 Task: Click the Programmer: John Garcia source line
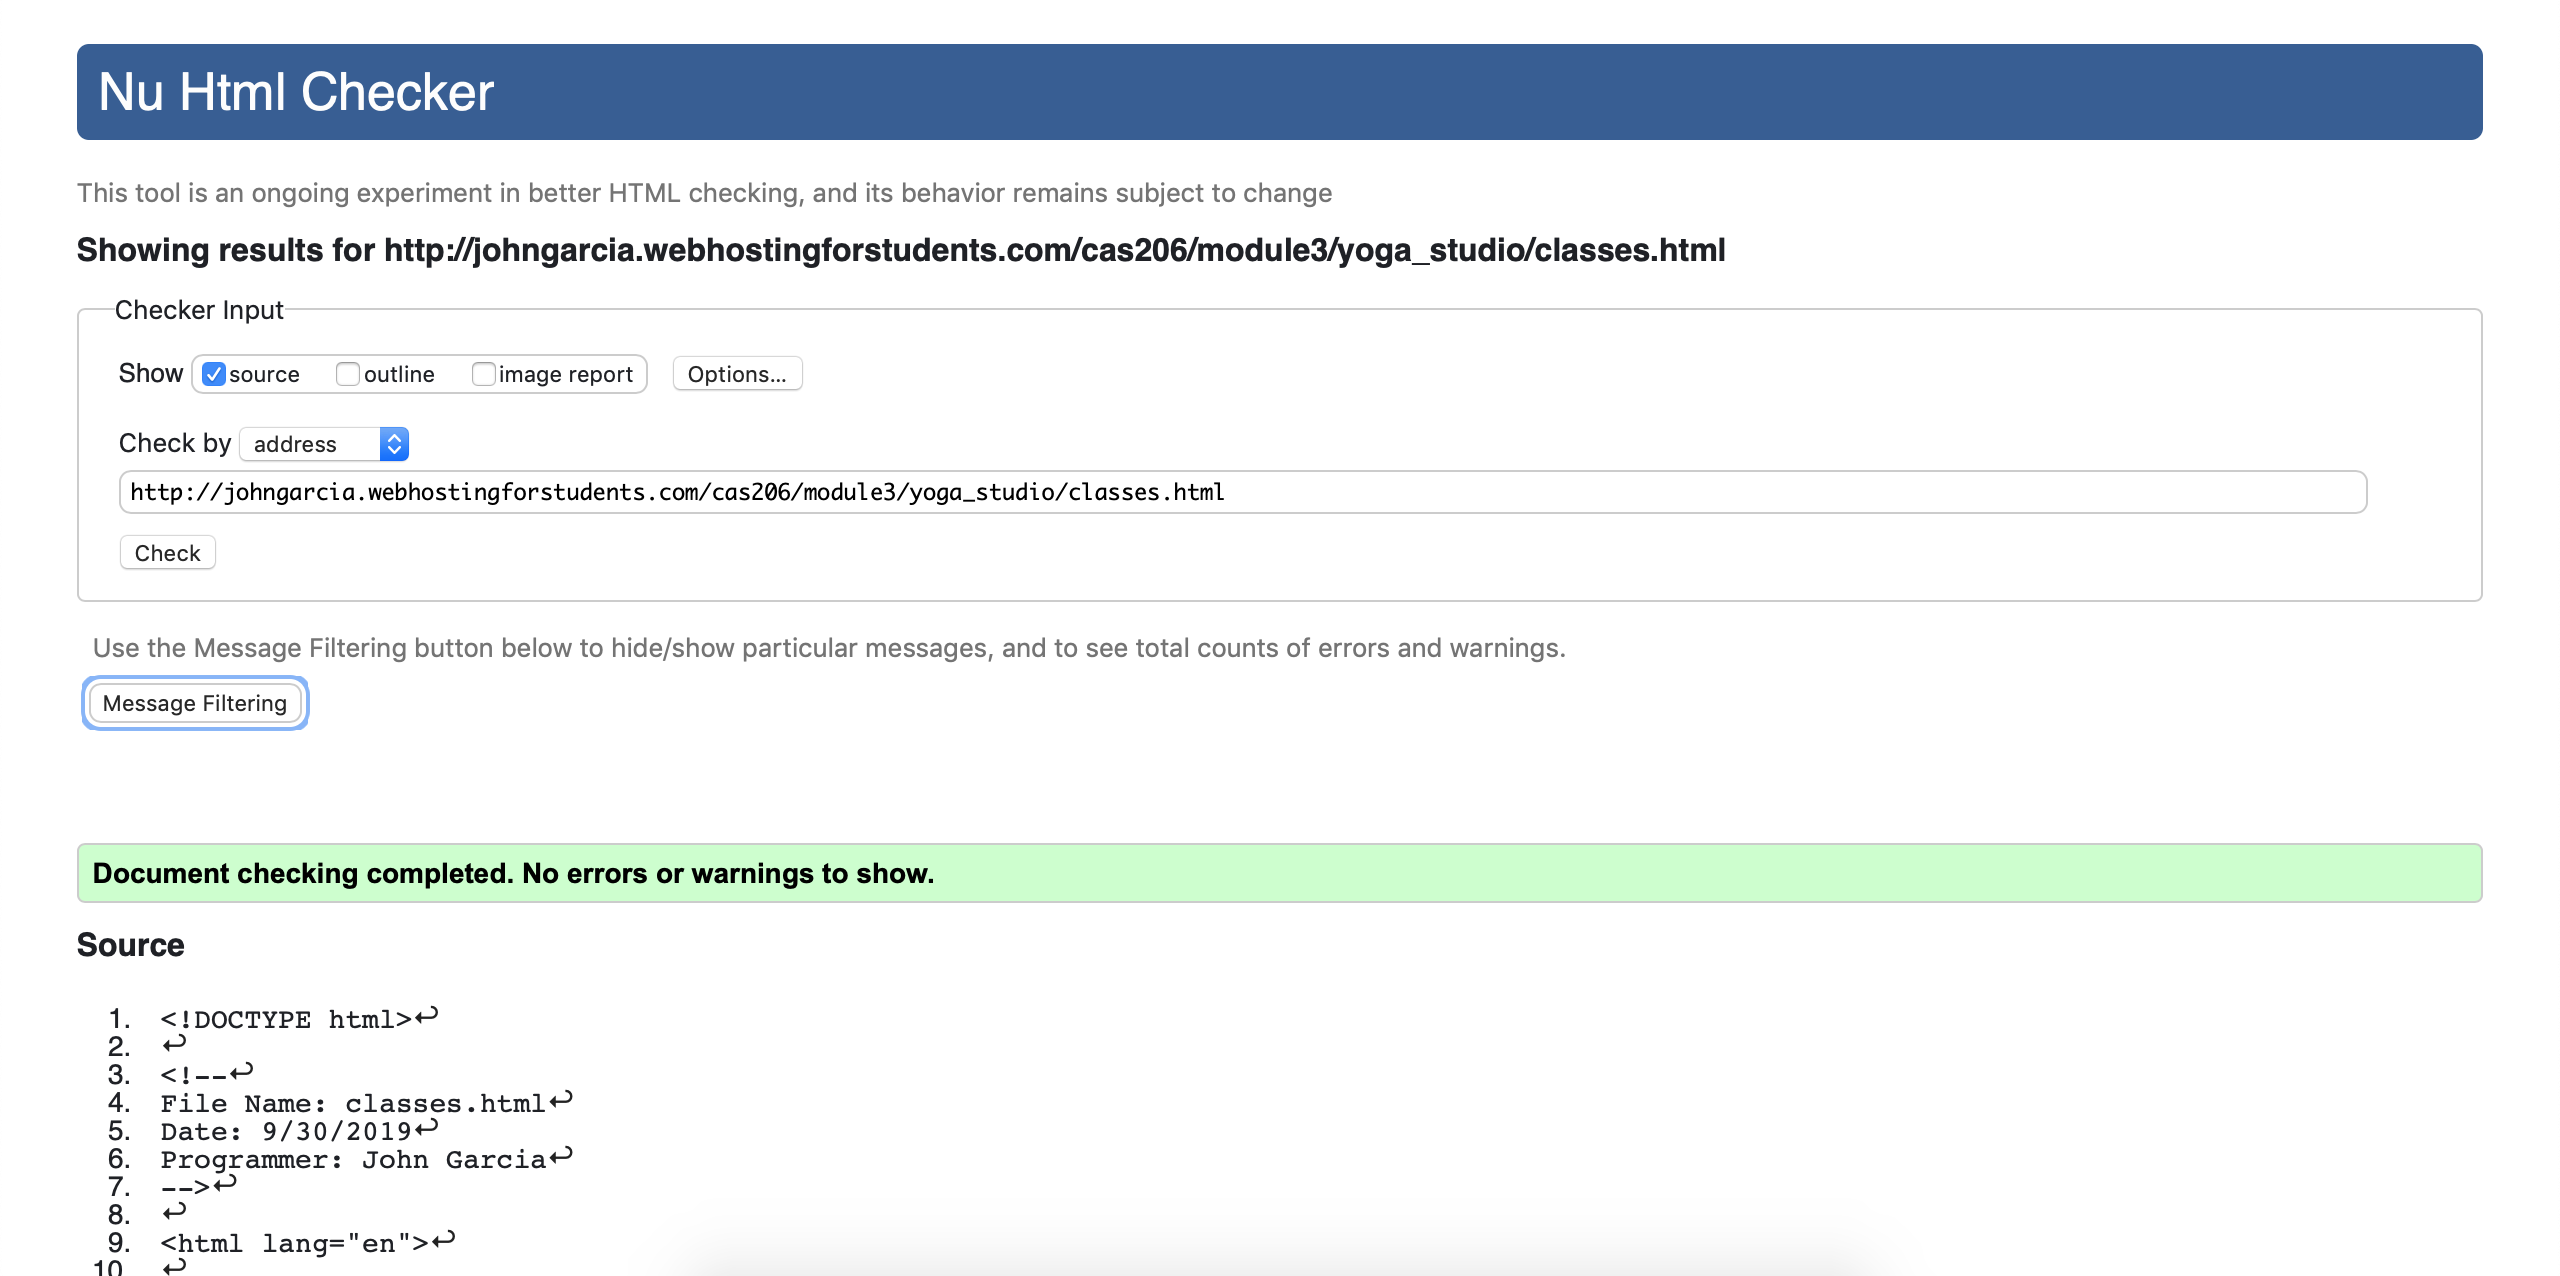coord(352,1159)
